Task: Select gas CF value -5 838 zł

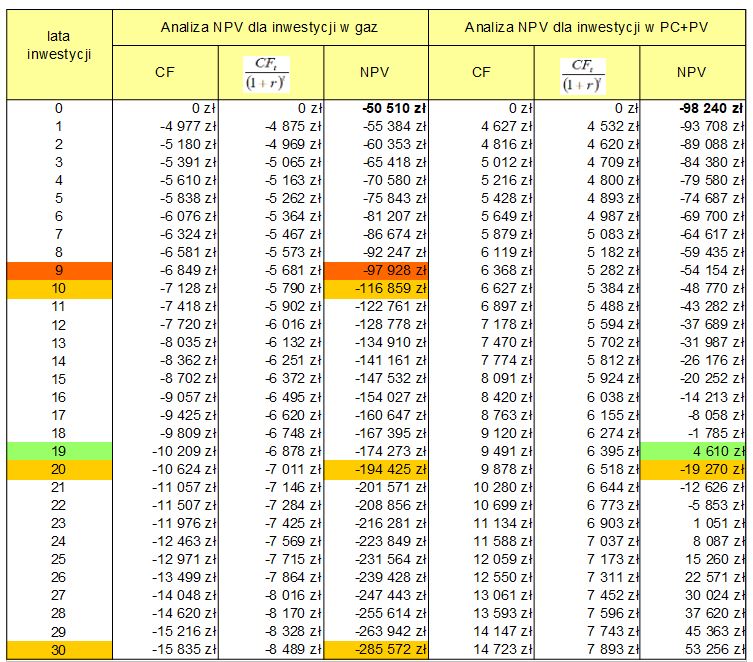Action: point(188,199)
